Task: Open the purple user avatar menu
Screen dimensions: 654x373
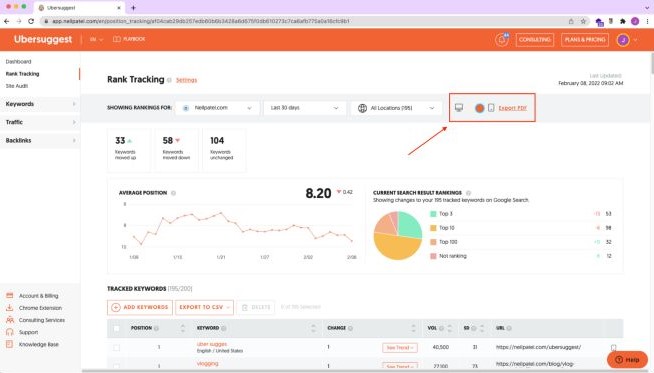Action: 623,40
